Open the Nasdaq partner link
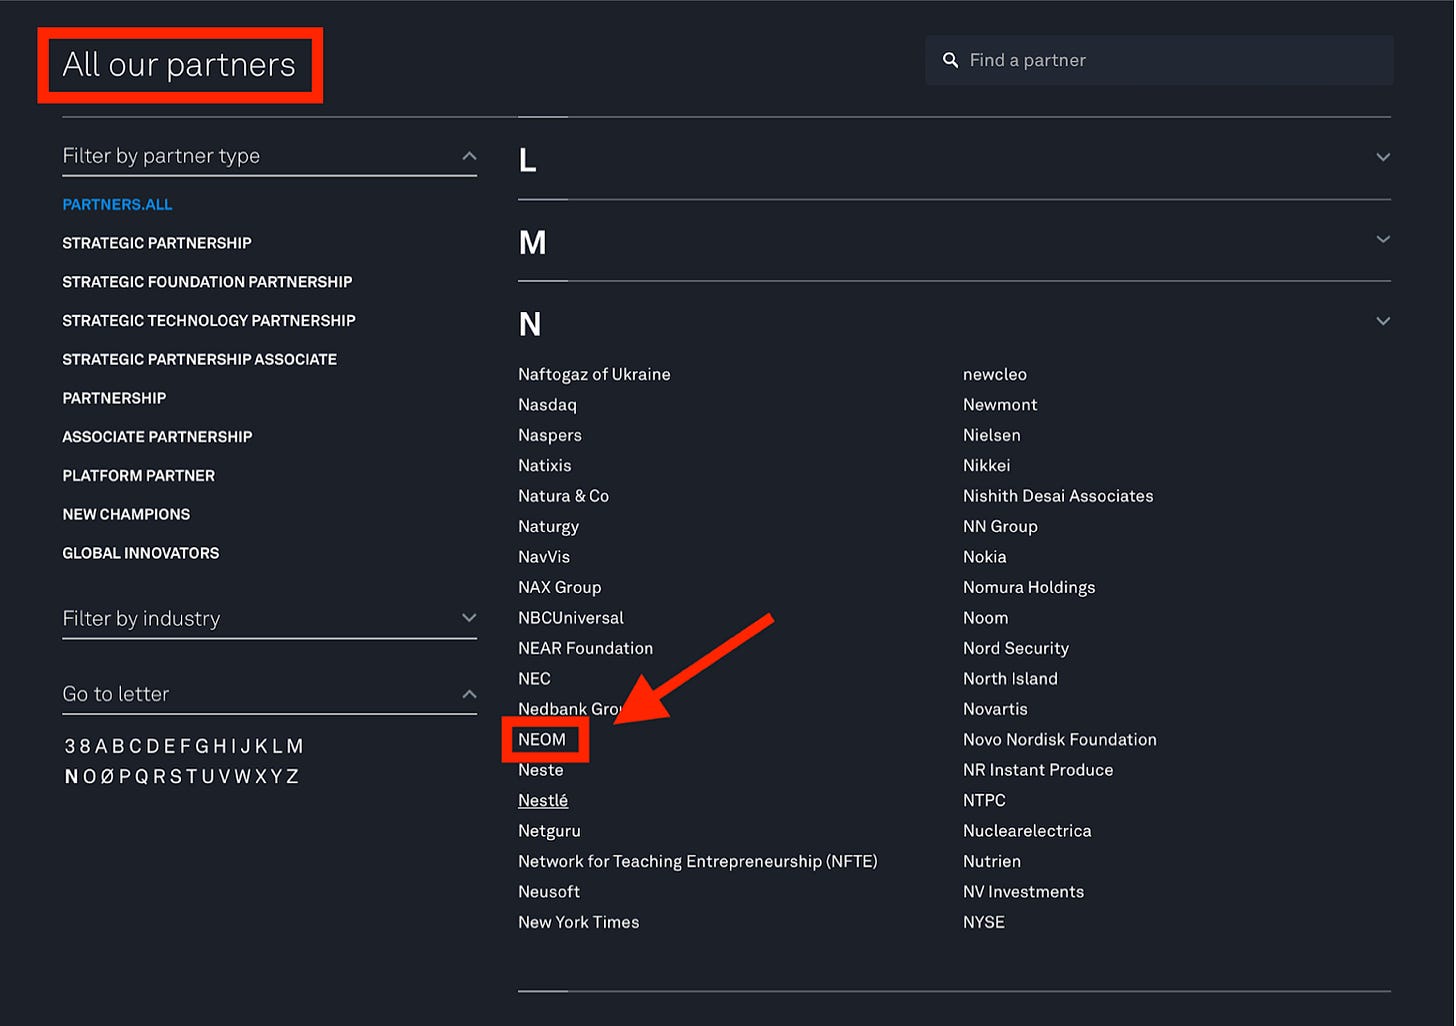Viewport: 1456px width, 1026px height. (547, 405)
